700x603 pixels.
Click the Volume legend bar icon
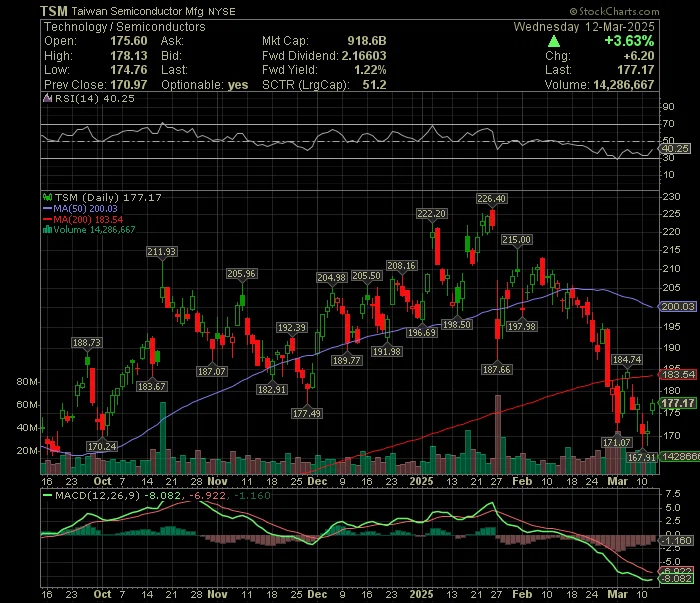pyautogui.click(x=47, y=230)
